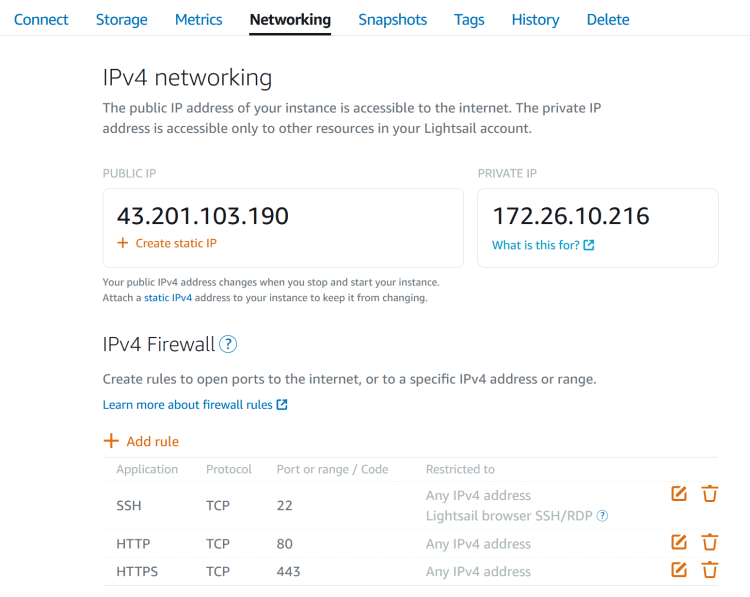Open the Tags tab
Image resolution: width=750 pixels, height=597 pixels.
pos(469,19)
